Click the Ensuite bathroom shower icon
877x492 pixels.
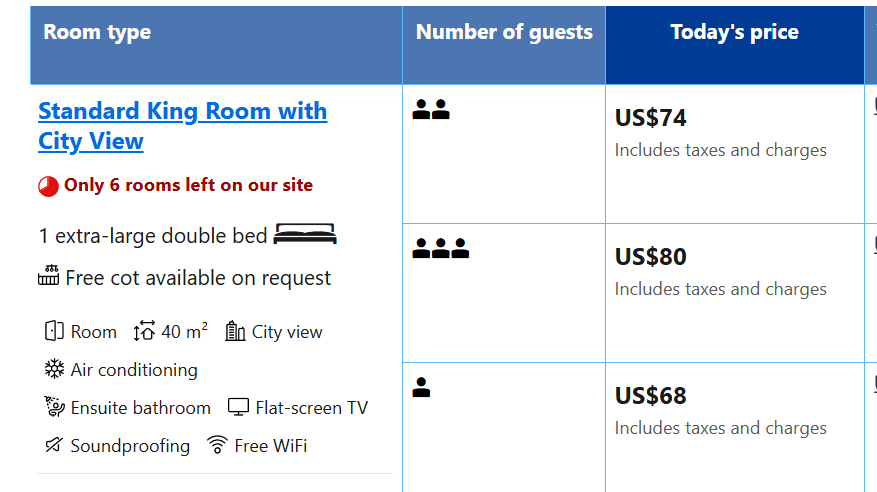(x=54, y=406)
